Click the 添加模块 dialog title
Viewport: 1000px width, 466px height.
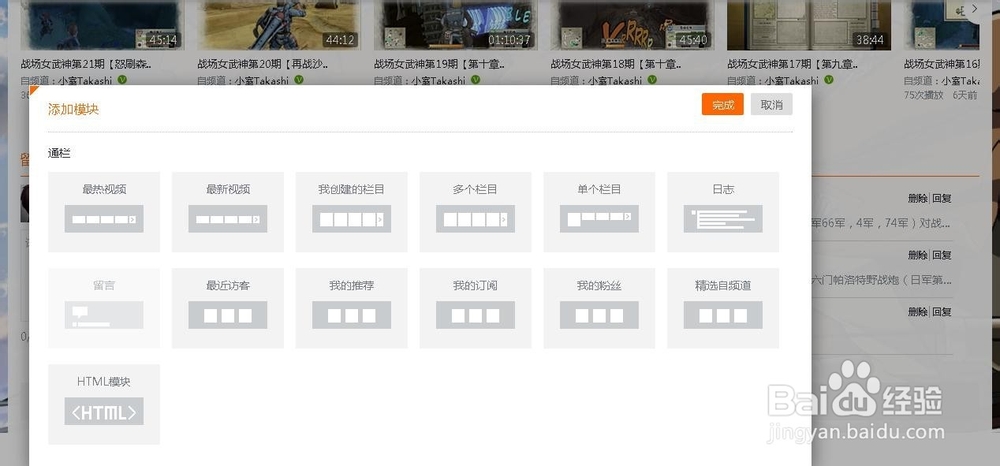(73, 109)
